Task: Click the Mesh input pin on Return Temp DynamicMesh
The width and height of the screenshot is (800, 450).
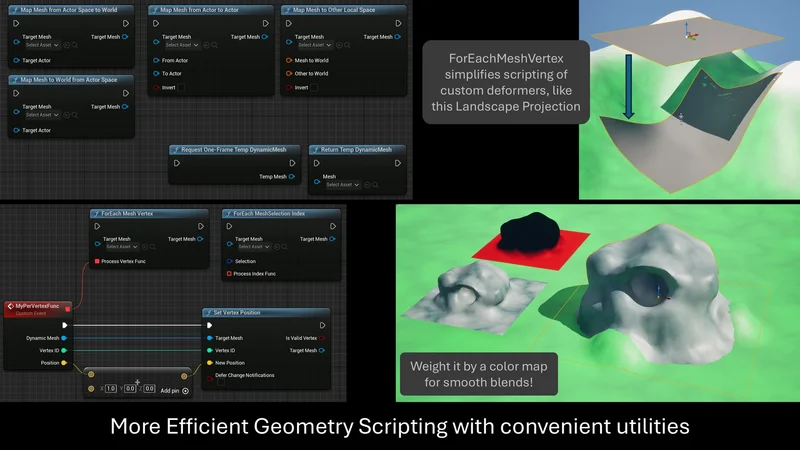Action: click(x=317, y=181)
